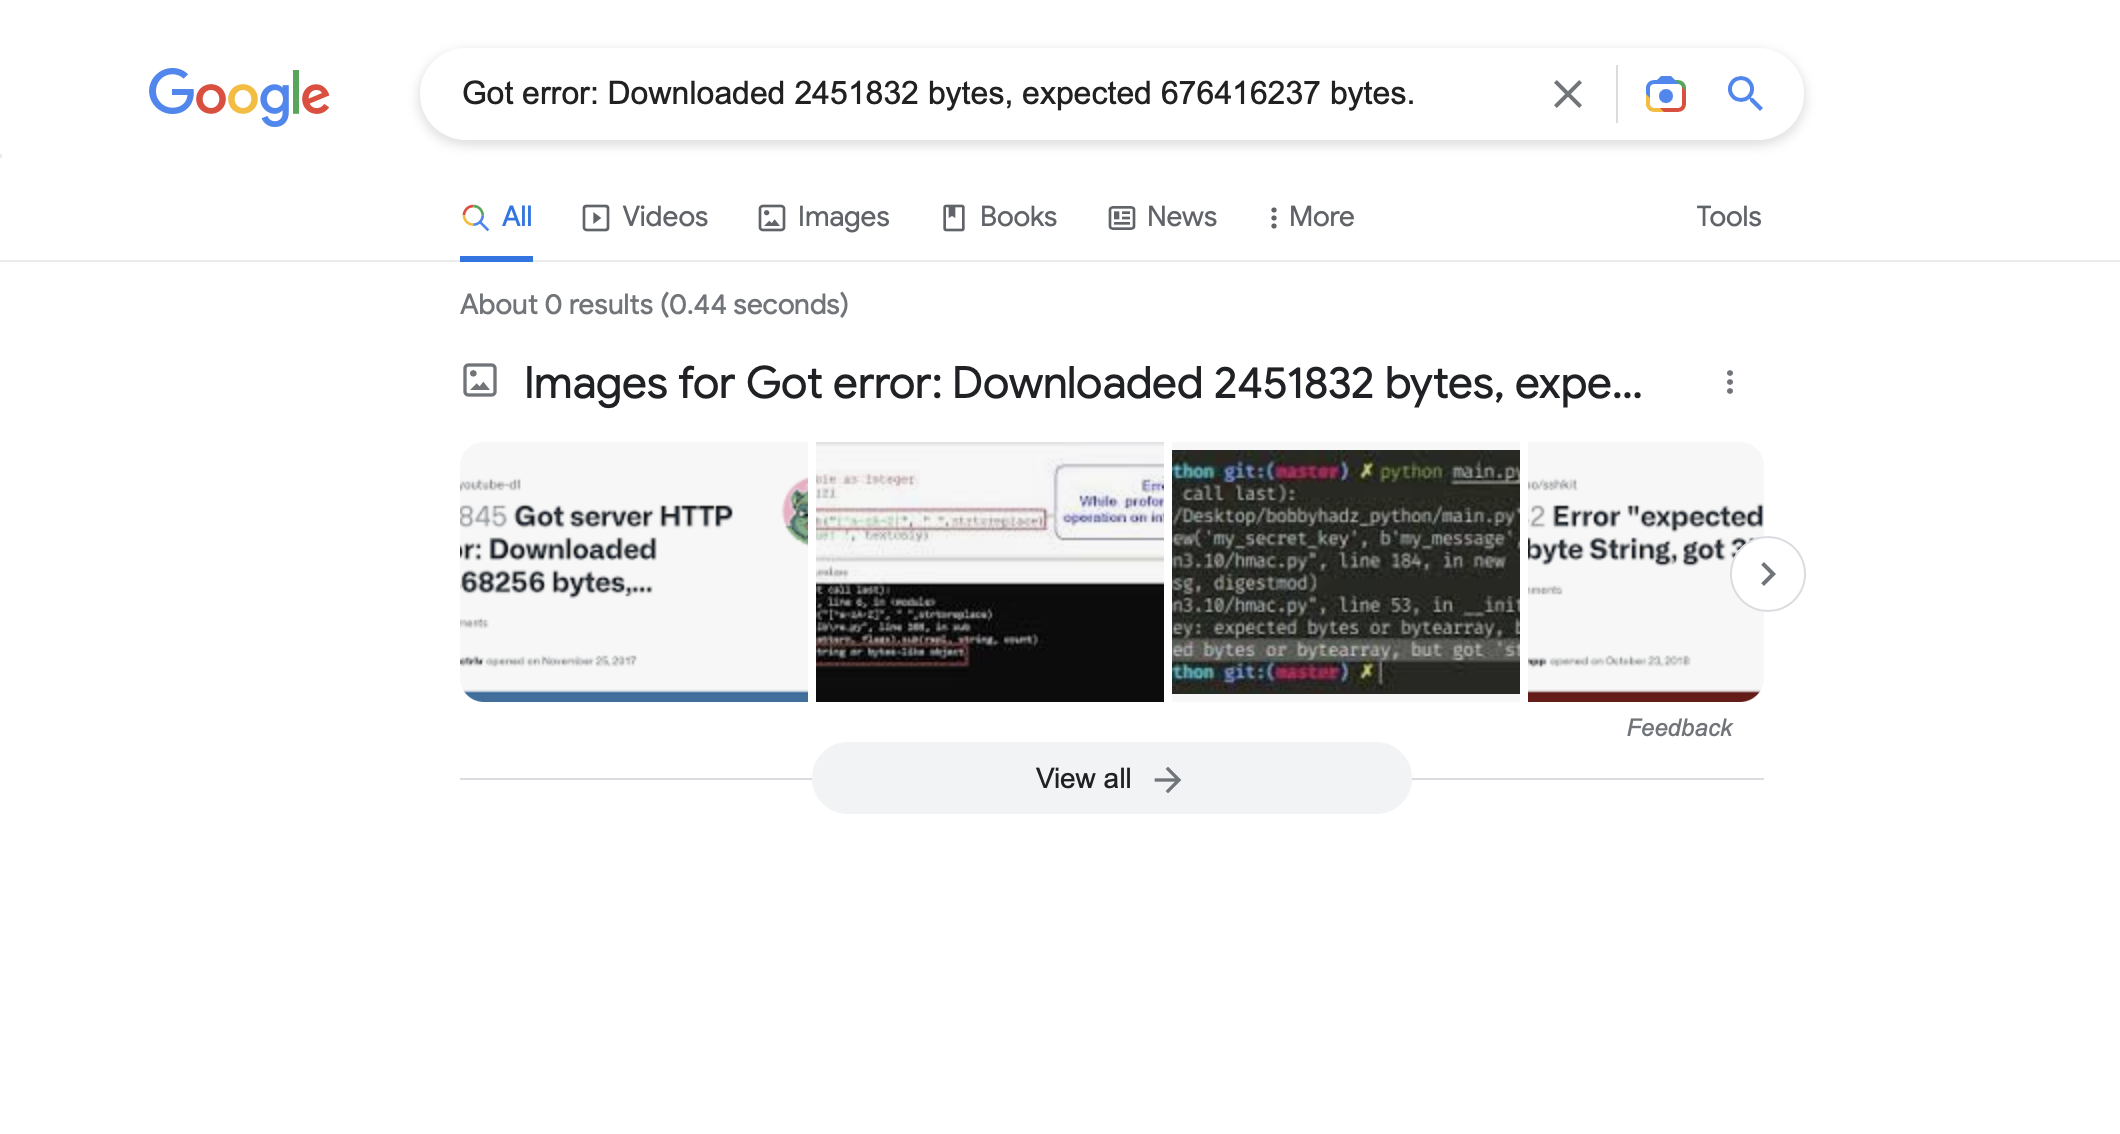Screen dimensions: 2120x1134
Task: Click the X to clear the search query
Action: tap(1567, 94)
